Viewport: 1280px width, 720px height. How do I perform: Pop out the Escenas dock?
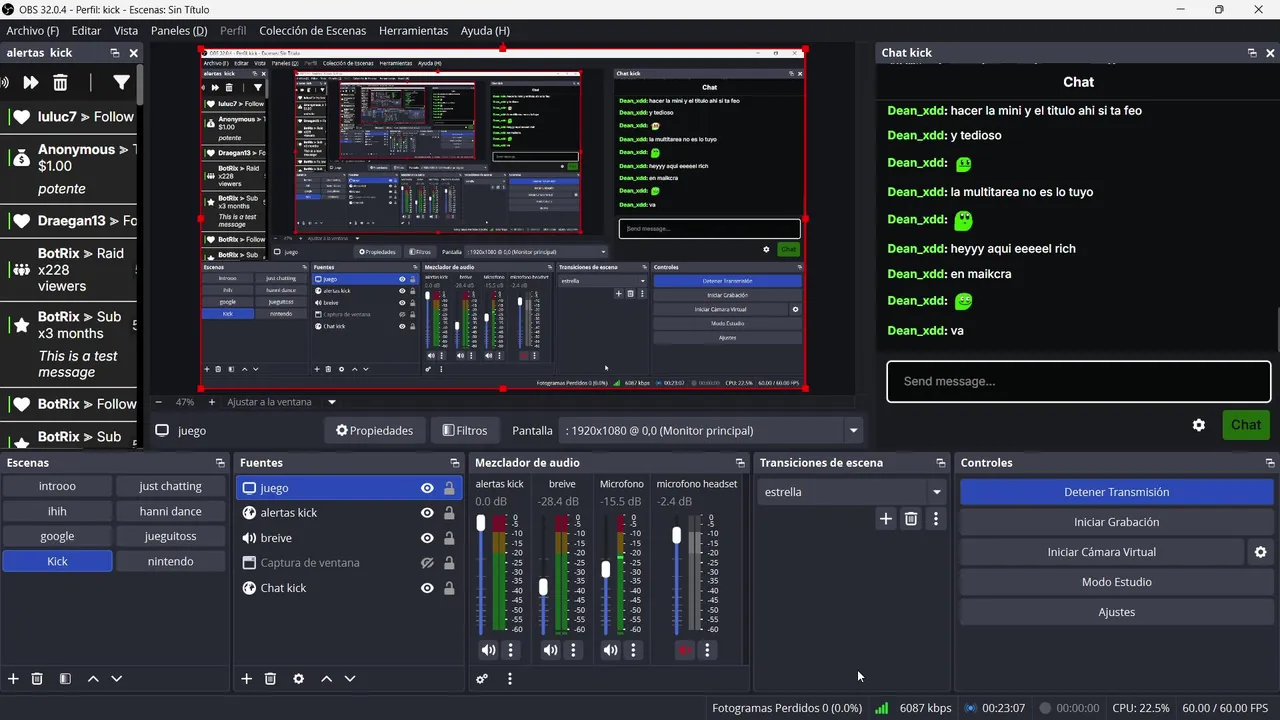point(220,463)
